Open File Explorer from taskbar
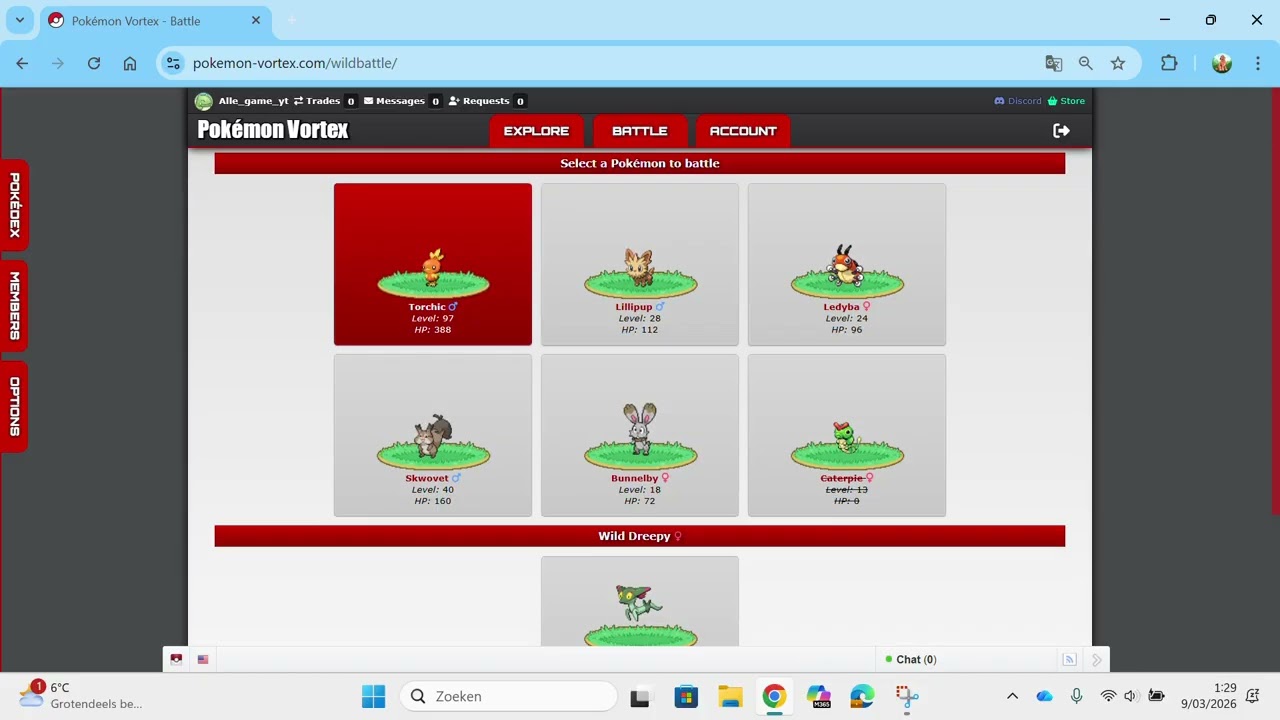This screenshot has width=1280, height=720. click(730, 696)
